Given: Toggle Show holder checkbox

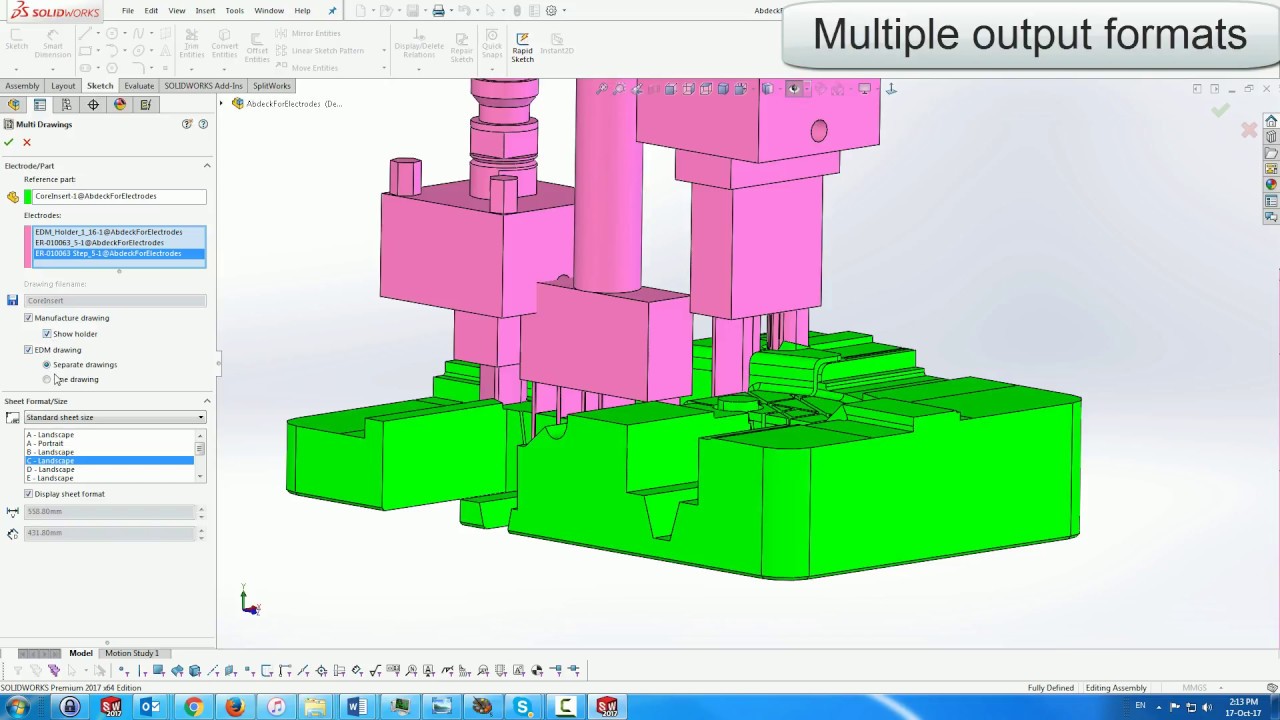Looking at the screenshot, I should (x=47, y=334).
